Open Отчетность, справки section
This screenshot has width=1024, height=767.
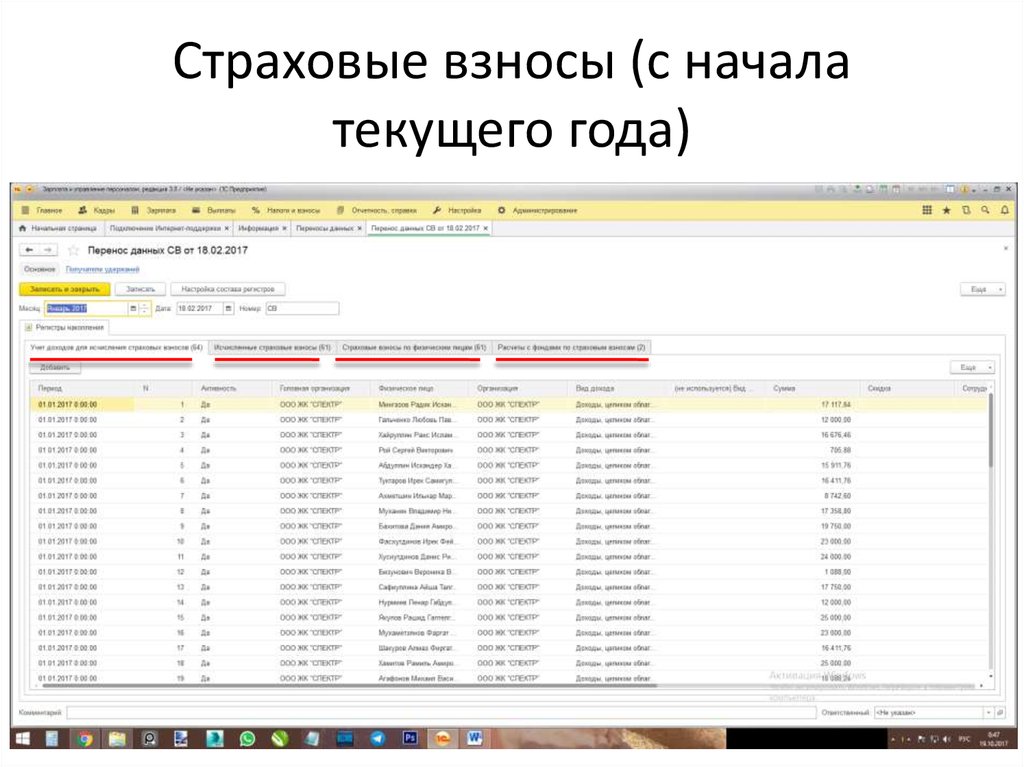340,210
